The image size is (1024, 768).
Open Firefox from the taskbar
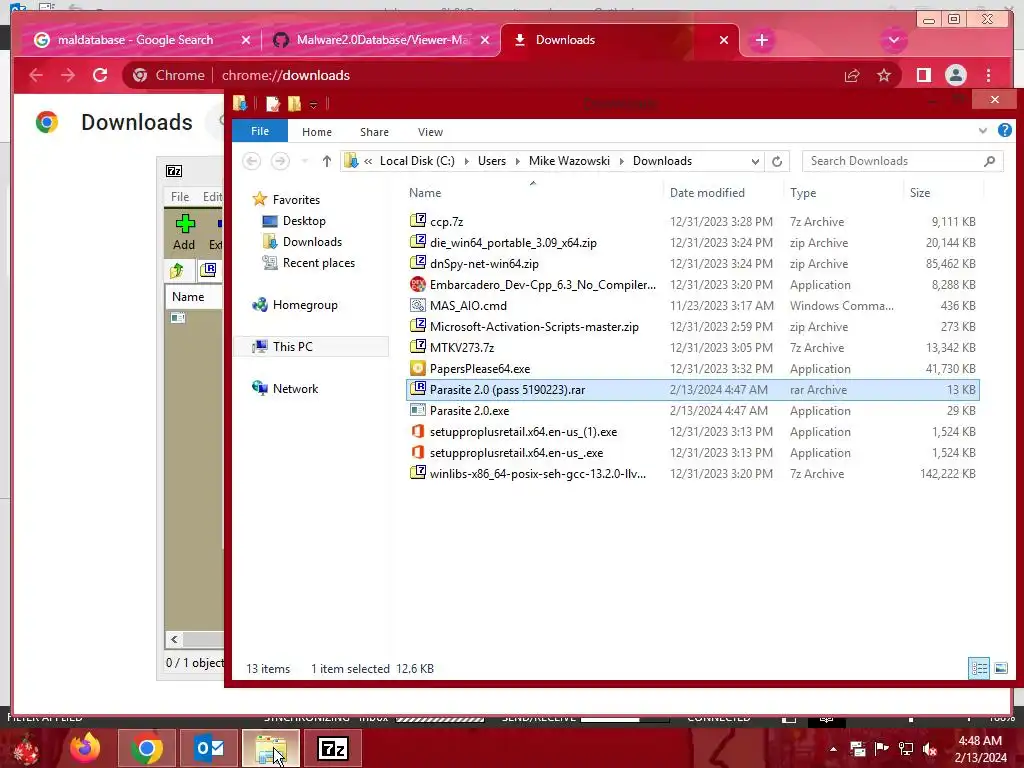[85, 748]
